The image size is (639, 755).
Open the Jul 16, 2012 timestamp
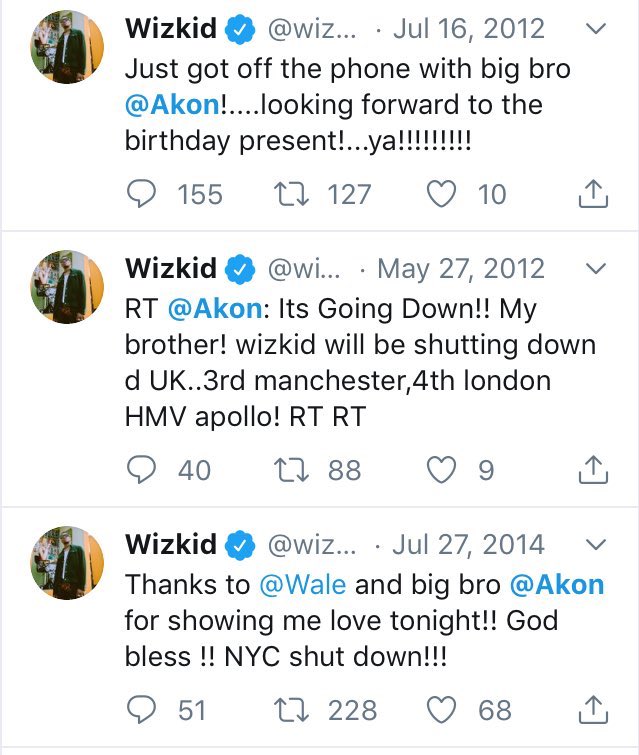[x=469, y=30]
